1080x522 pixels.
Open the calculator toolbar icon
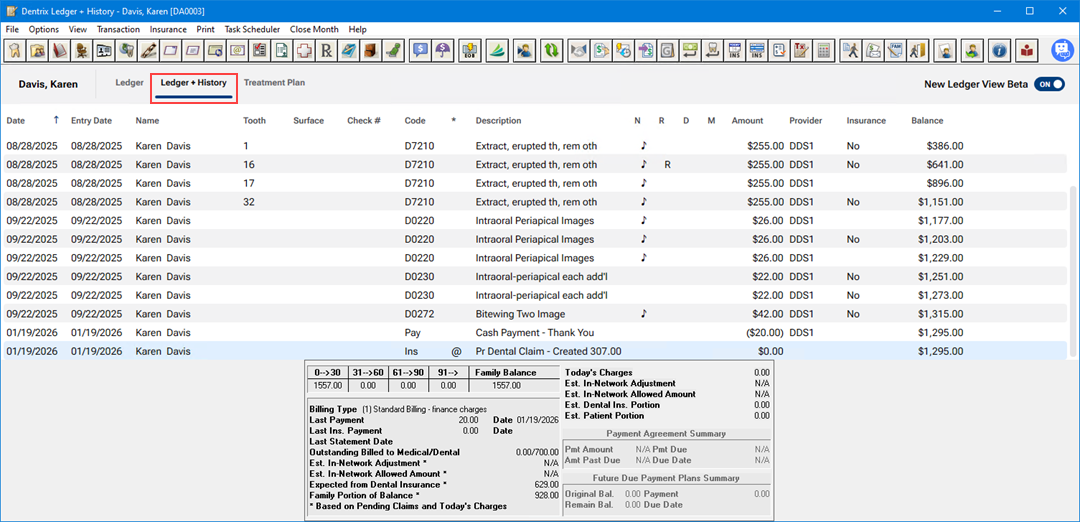[824, 50]
